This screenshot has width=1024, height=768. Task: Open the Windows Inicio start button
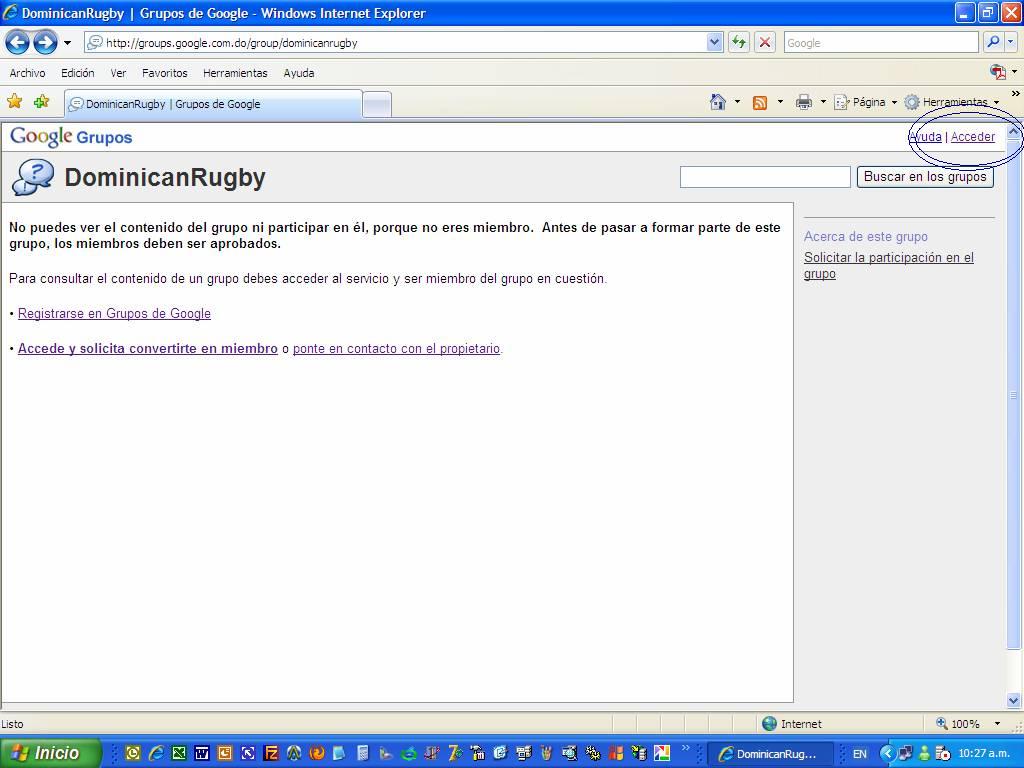tap(51, 753)
